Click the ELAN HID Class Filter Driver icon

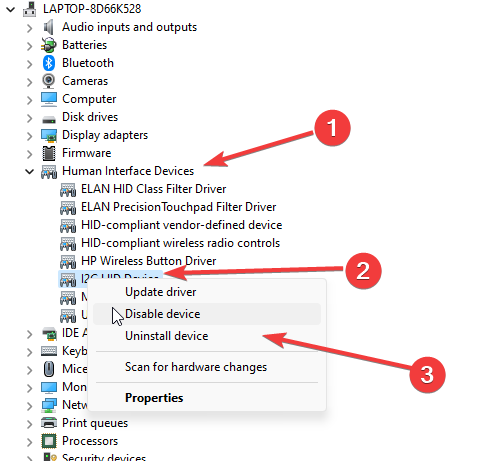[x=68, y=190]
